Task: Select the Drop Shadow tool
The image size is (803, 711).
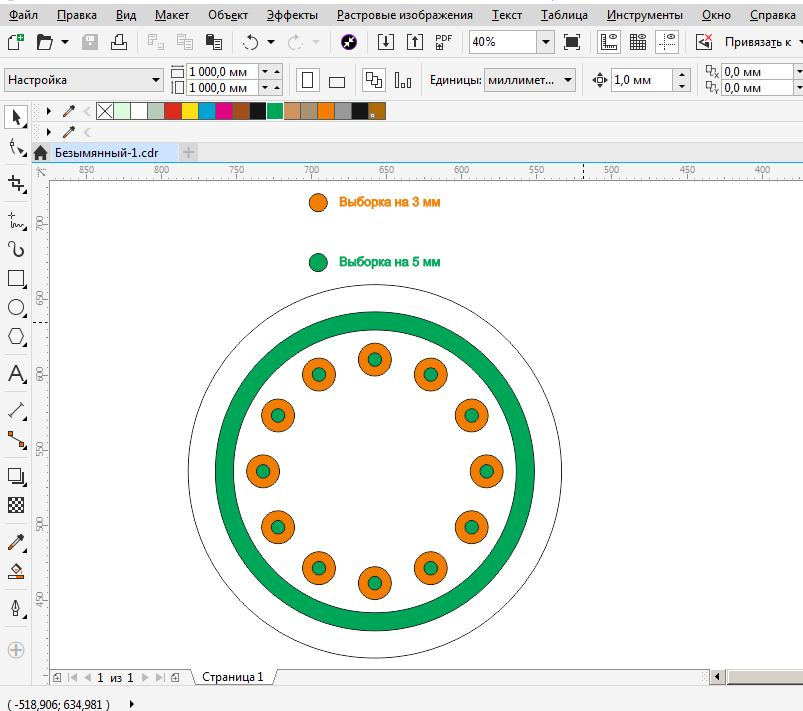Action: point(16,476)
